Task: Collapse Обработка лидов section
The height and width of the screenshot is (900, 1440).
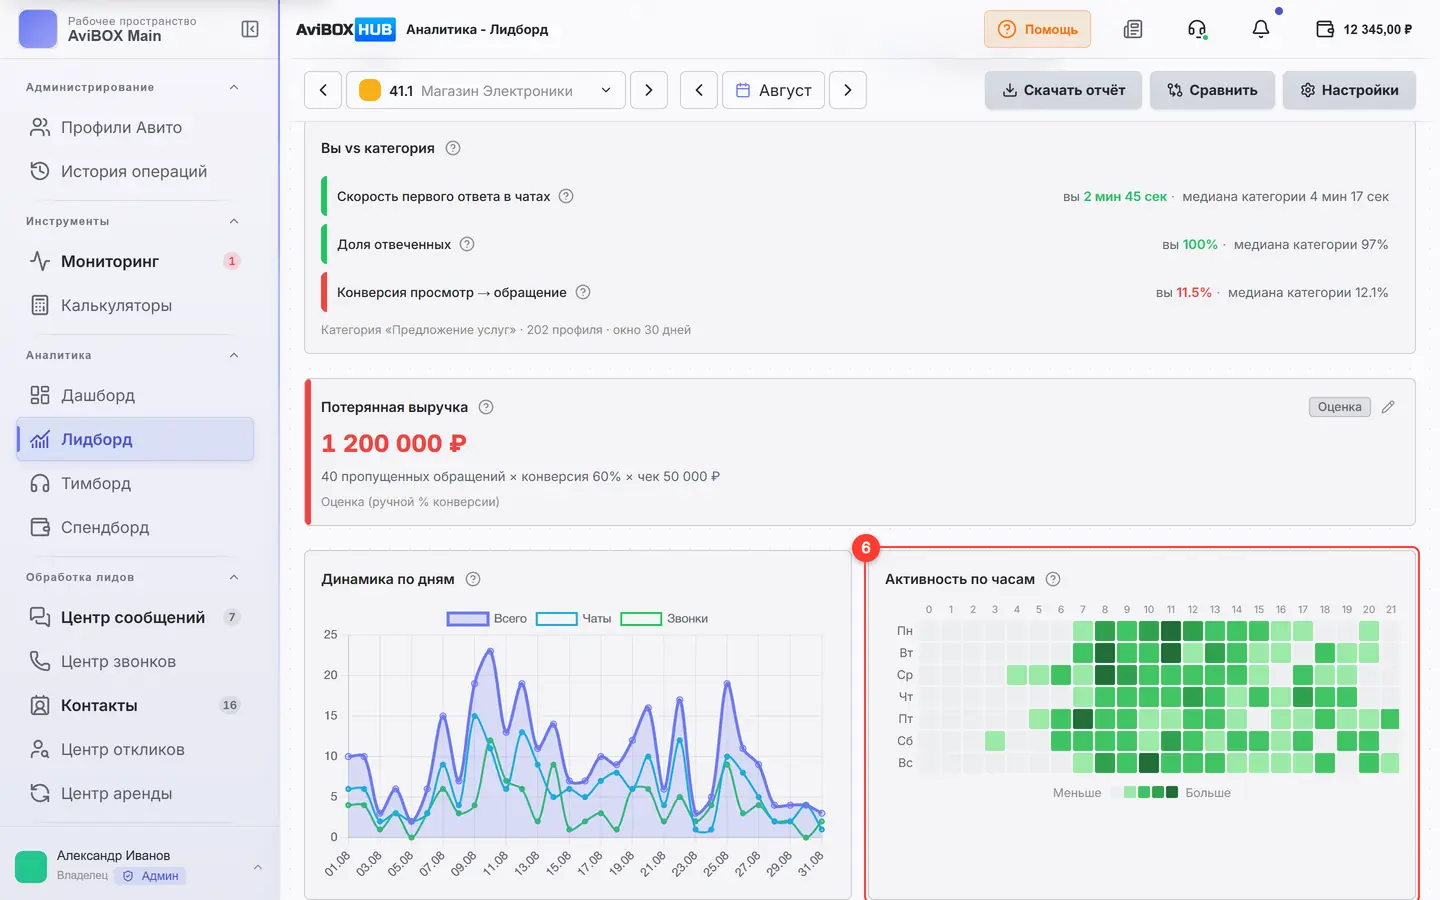Action: (x=234, y=577)
